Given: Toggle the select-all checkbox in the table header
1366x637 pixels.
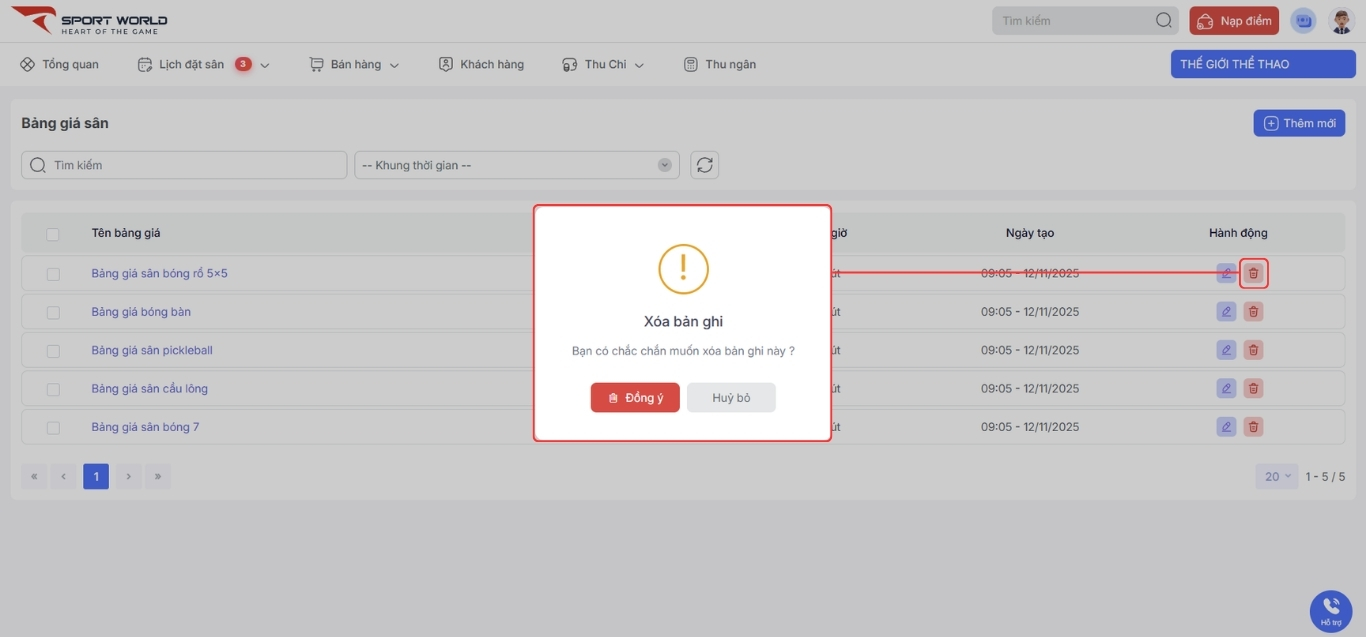Looking at the screenshot, I should [53, 234].
